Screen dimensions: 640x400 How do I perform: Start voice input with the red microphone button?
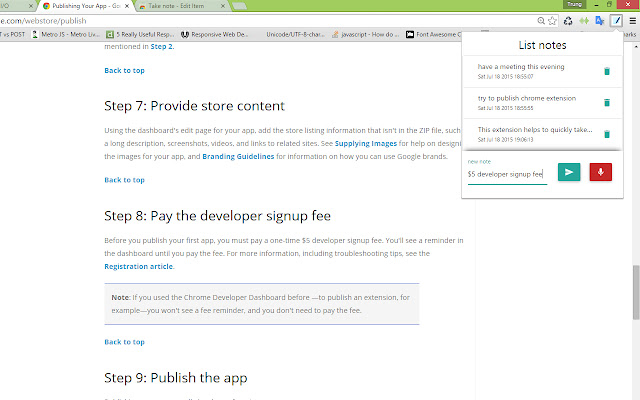600,172
